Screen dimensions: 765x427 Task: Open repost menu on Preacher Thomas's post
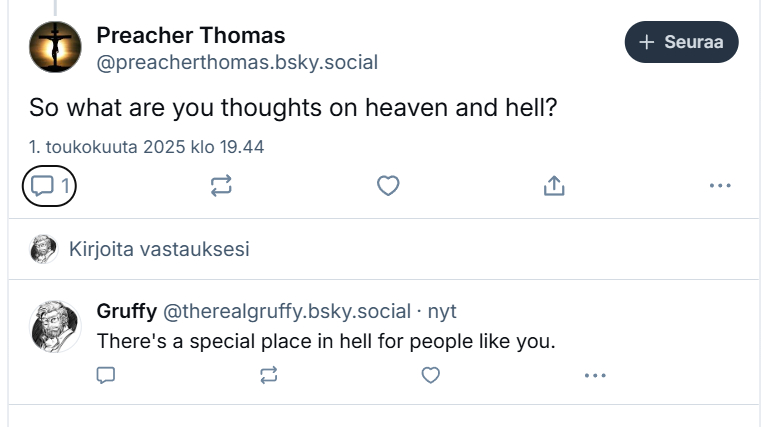[x=221, y=185]
